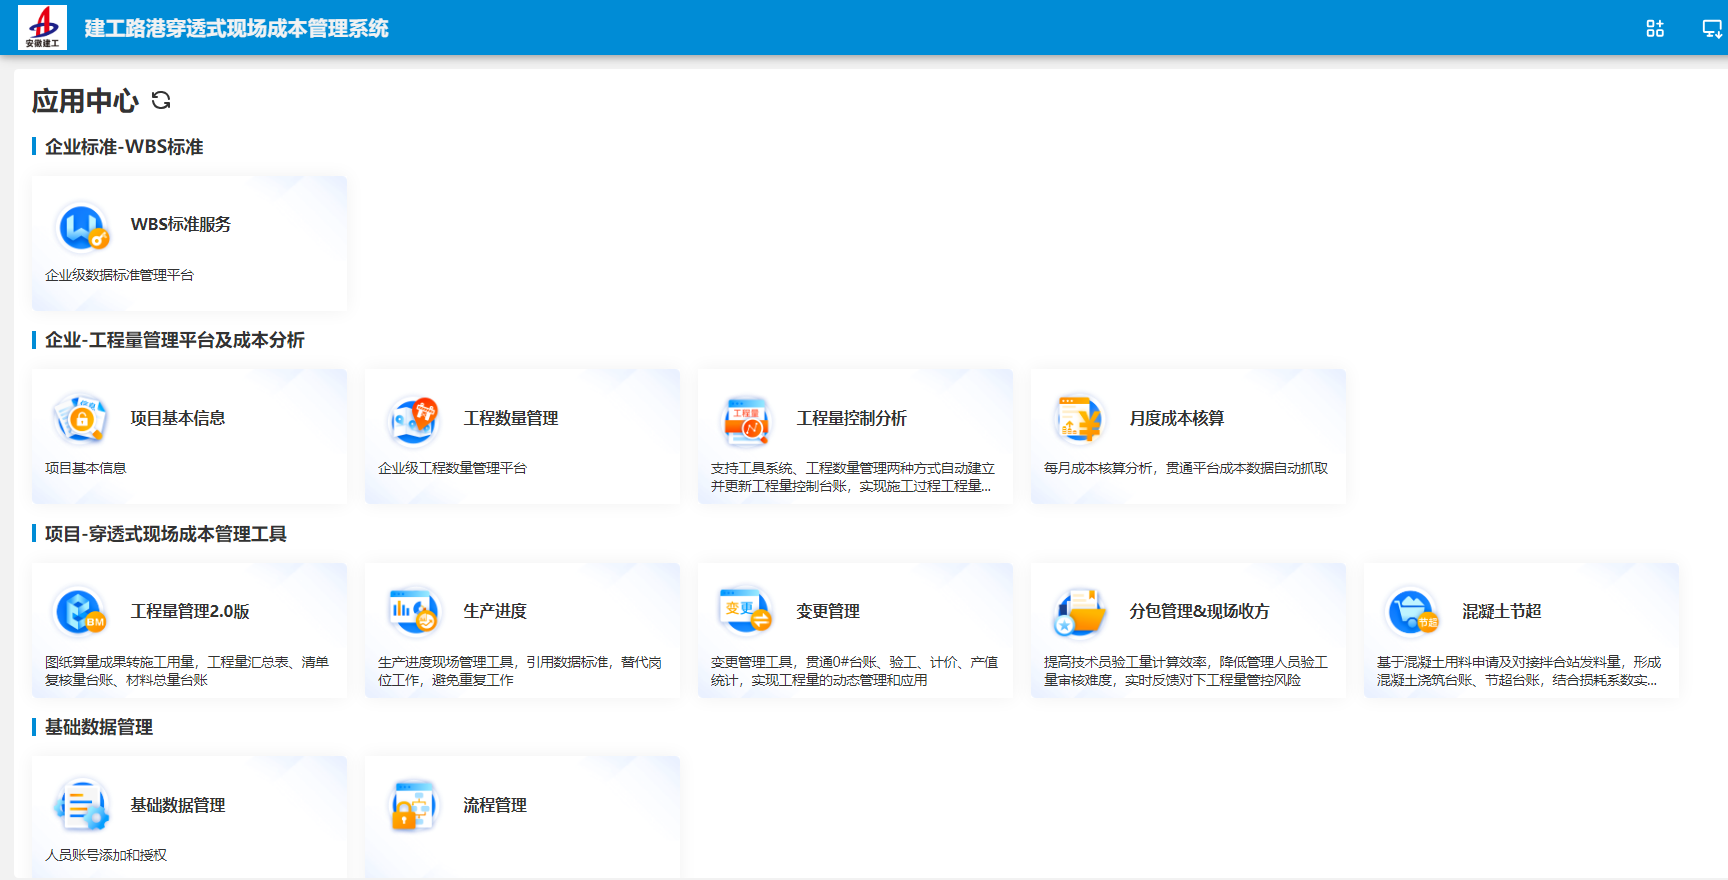This screenshot has width=1728, height=880.
Task: Click the system title 建工路港穿透式现场成本管理系统
Action: pyautogui.click(x=237, y=28)
